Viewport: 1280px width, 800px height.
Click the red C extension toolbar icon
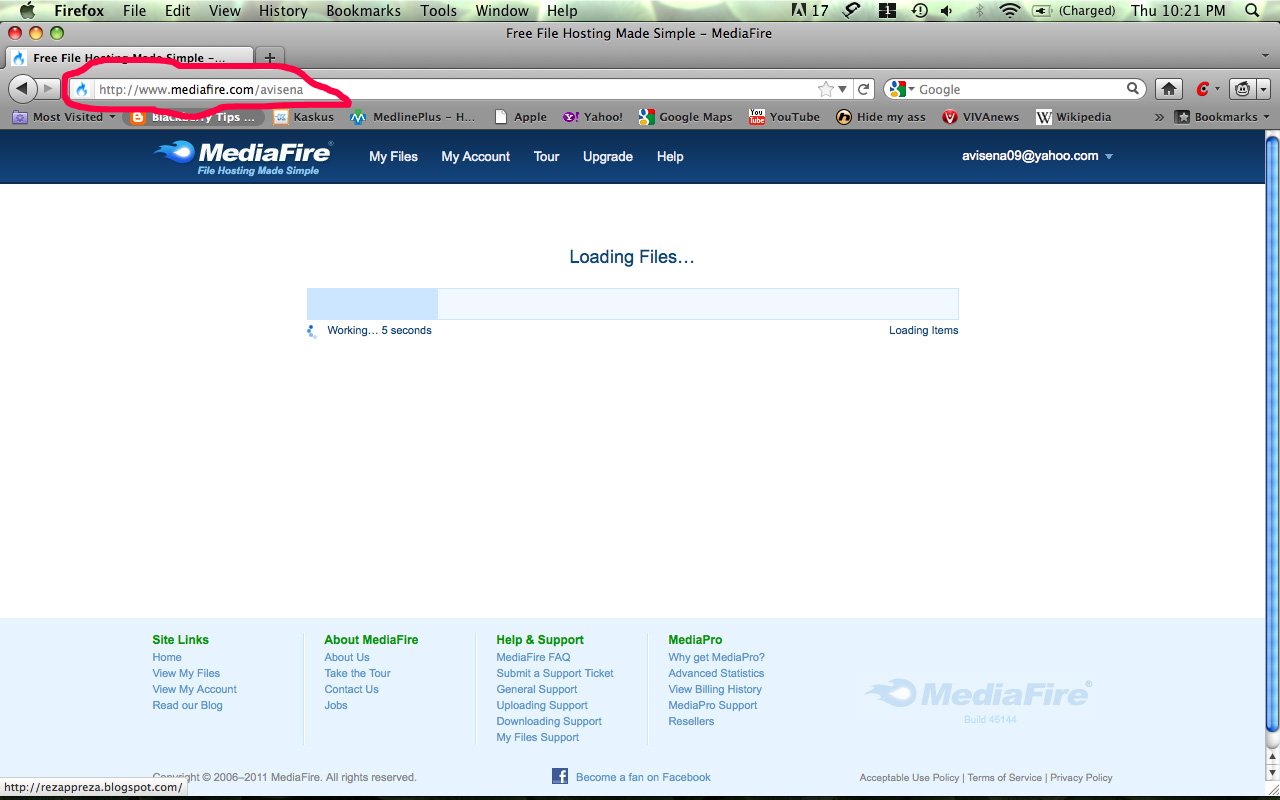coord(1203,89)
